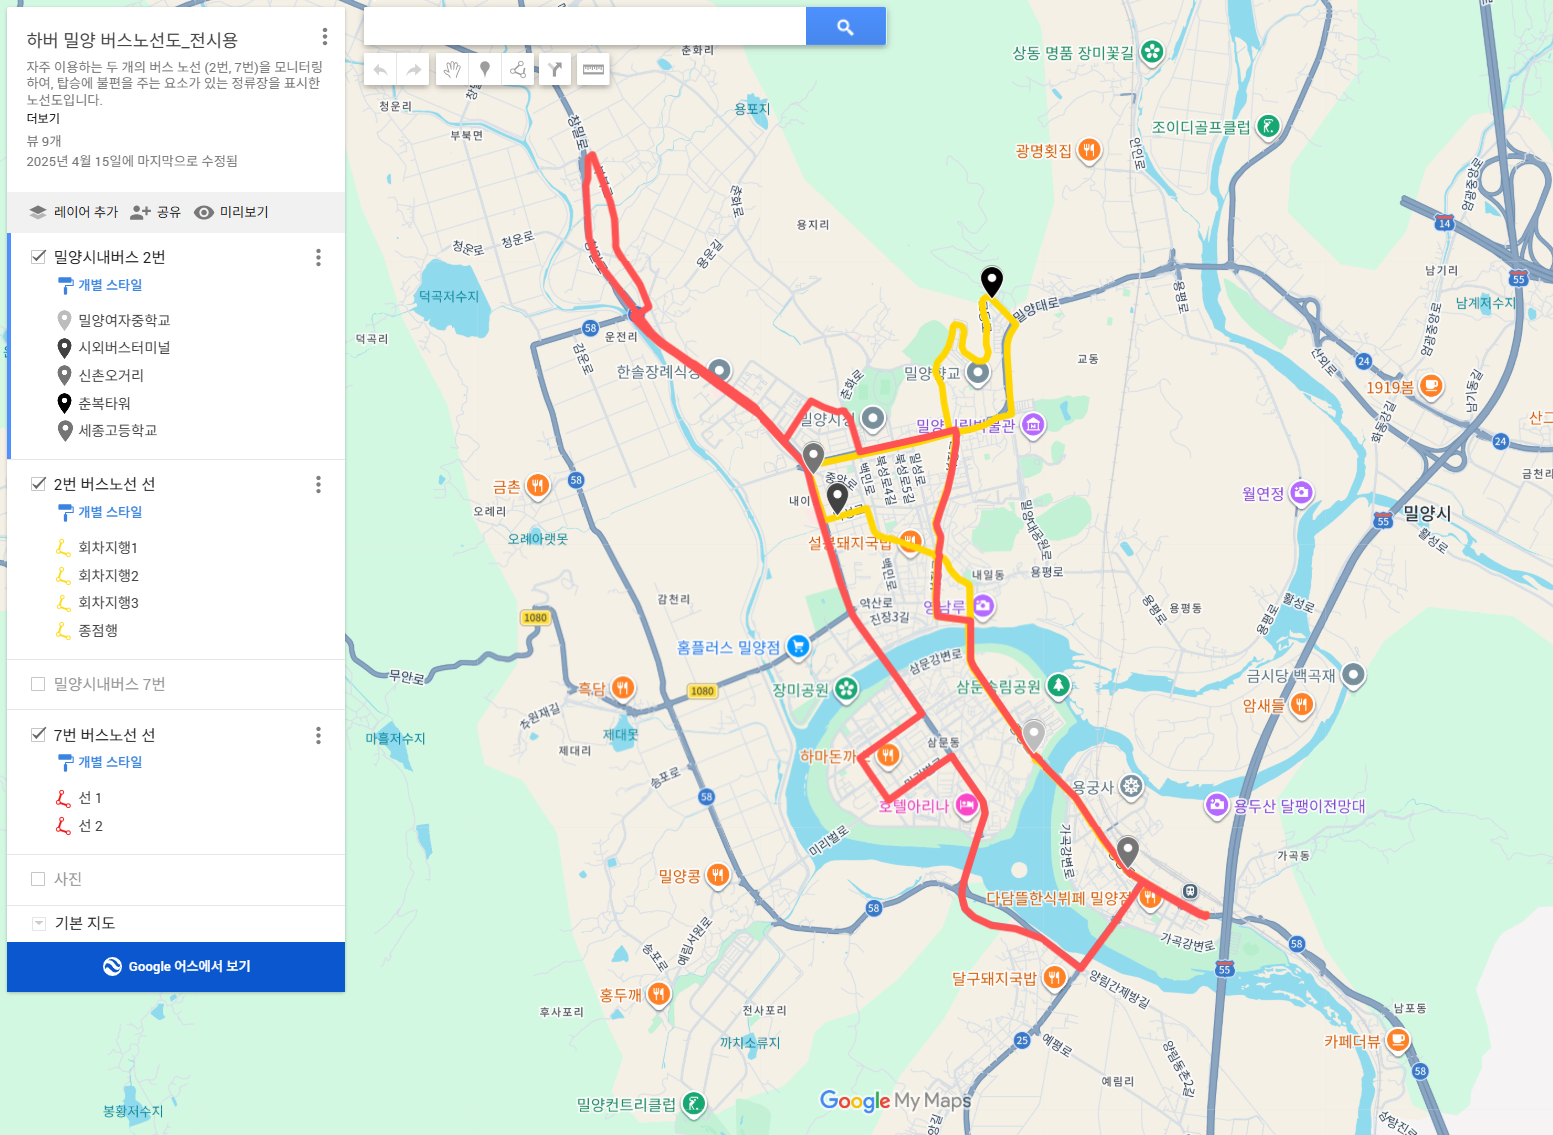Uncheck the 2번 버스노선 선 layer checkbox
This screenshot has width=1553, height=1135.
coord(38,484)
